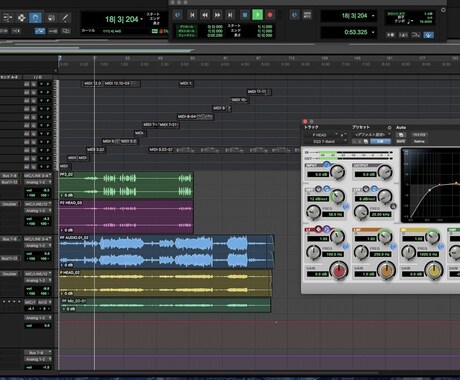Click the transport window options circle icon
The image size is (460, 380).
(x=443, y=10)
